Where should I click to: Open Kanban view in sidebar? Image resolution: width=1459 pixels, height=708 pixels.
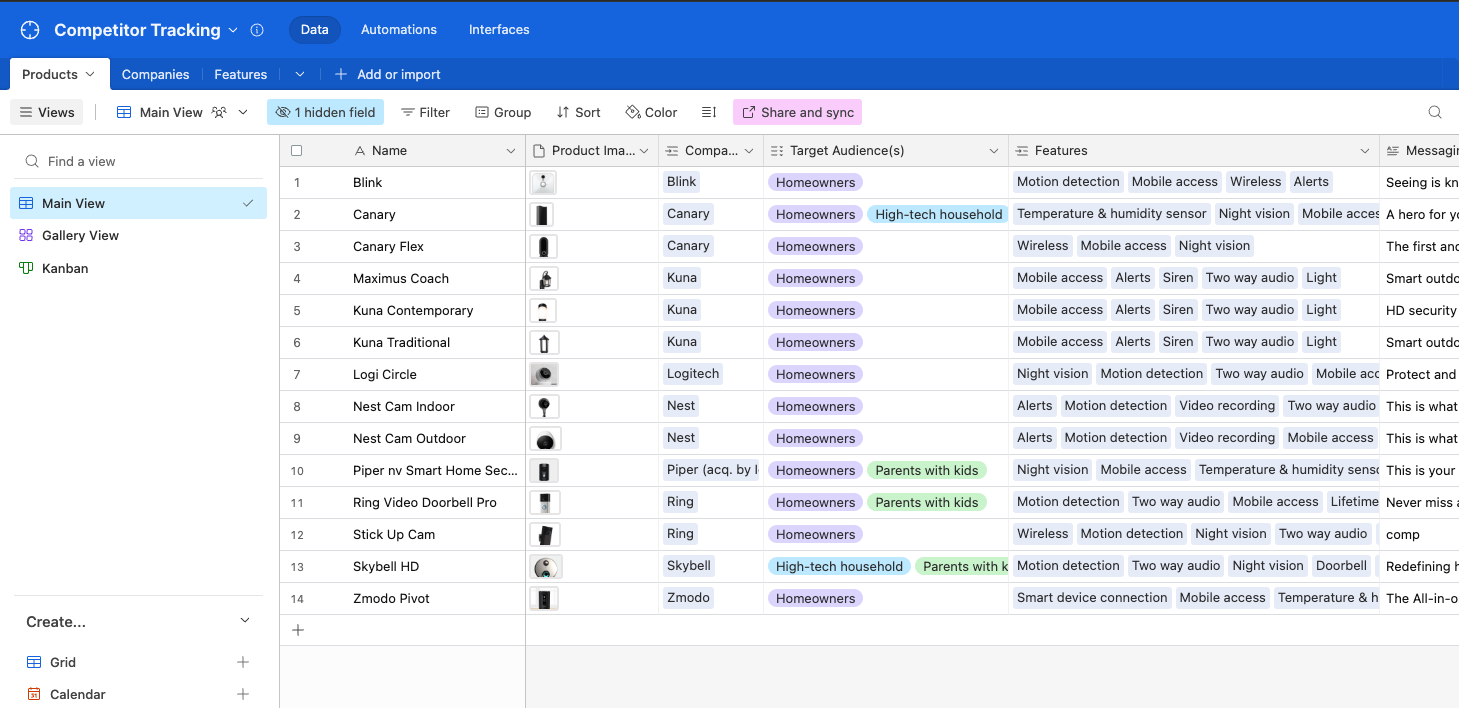[139, 268]
